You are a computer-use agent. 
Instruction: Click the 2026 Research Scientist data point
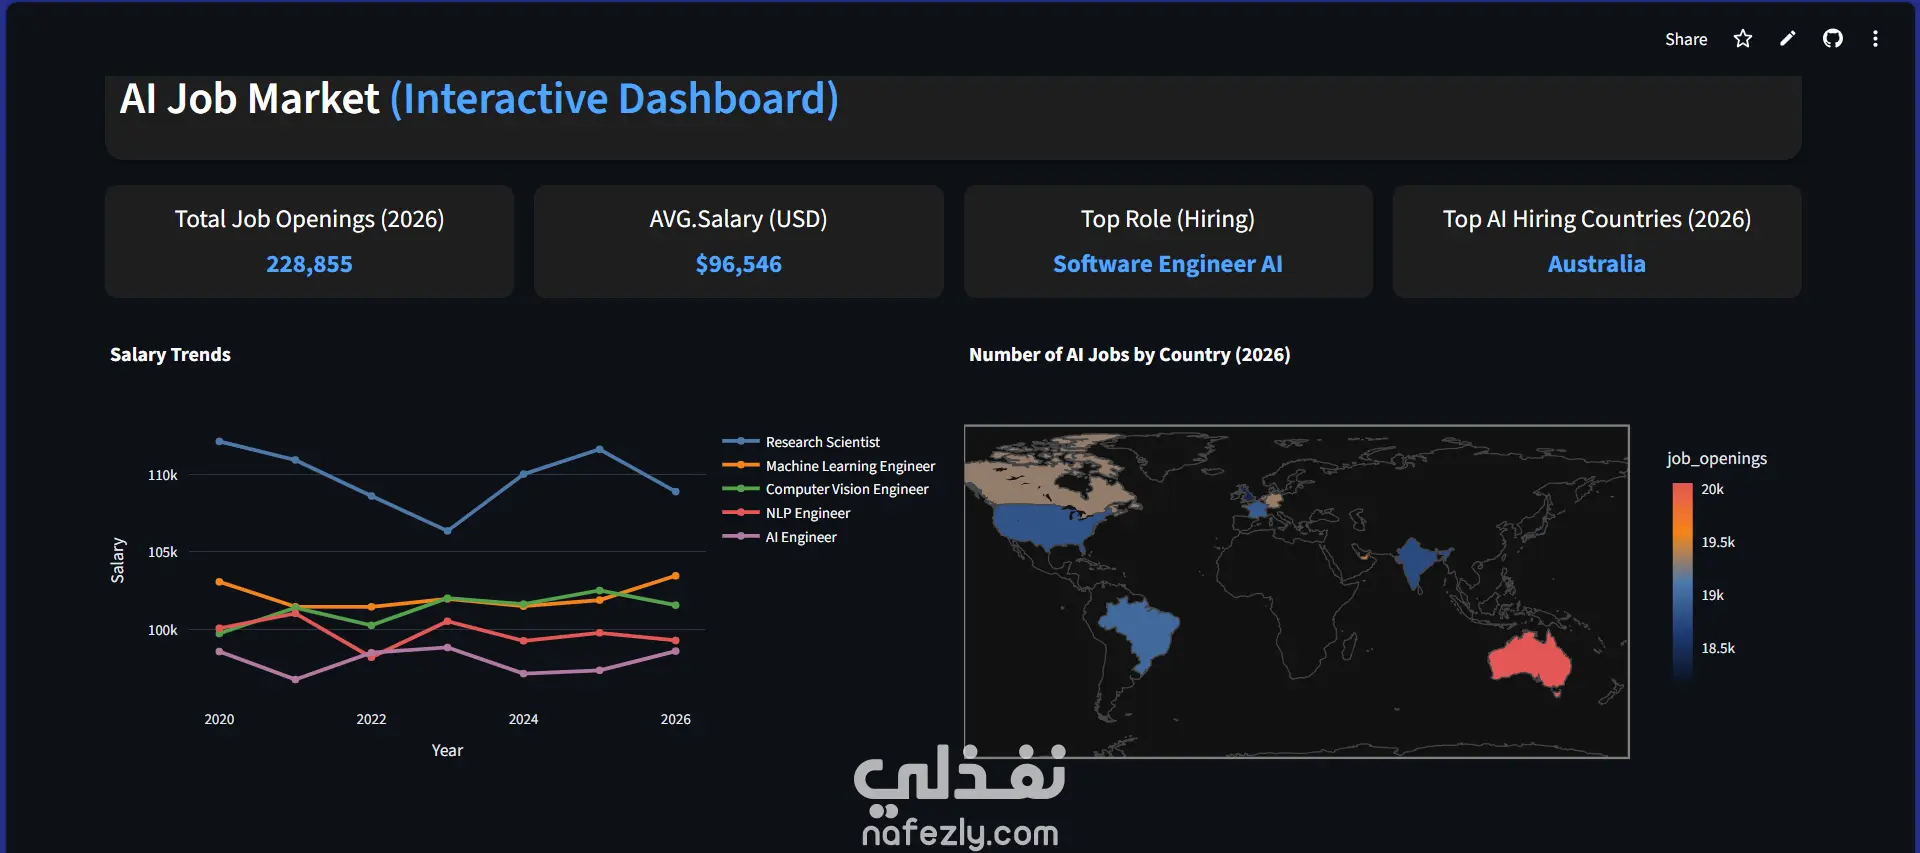[676, 492]
